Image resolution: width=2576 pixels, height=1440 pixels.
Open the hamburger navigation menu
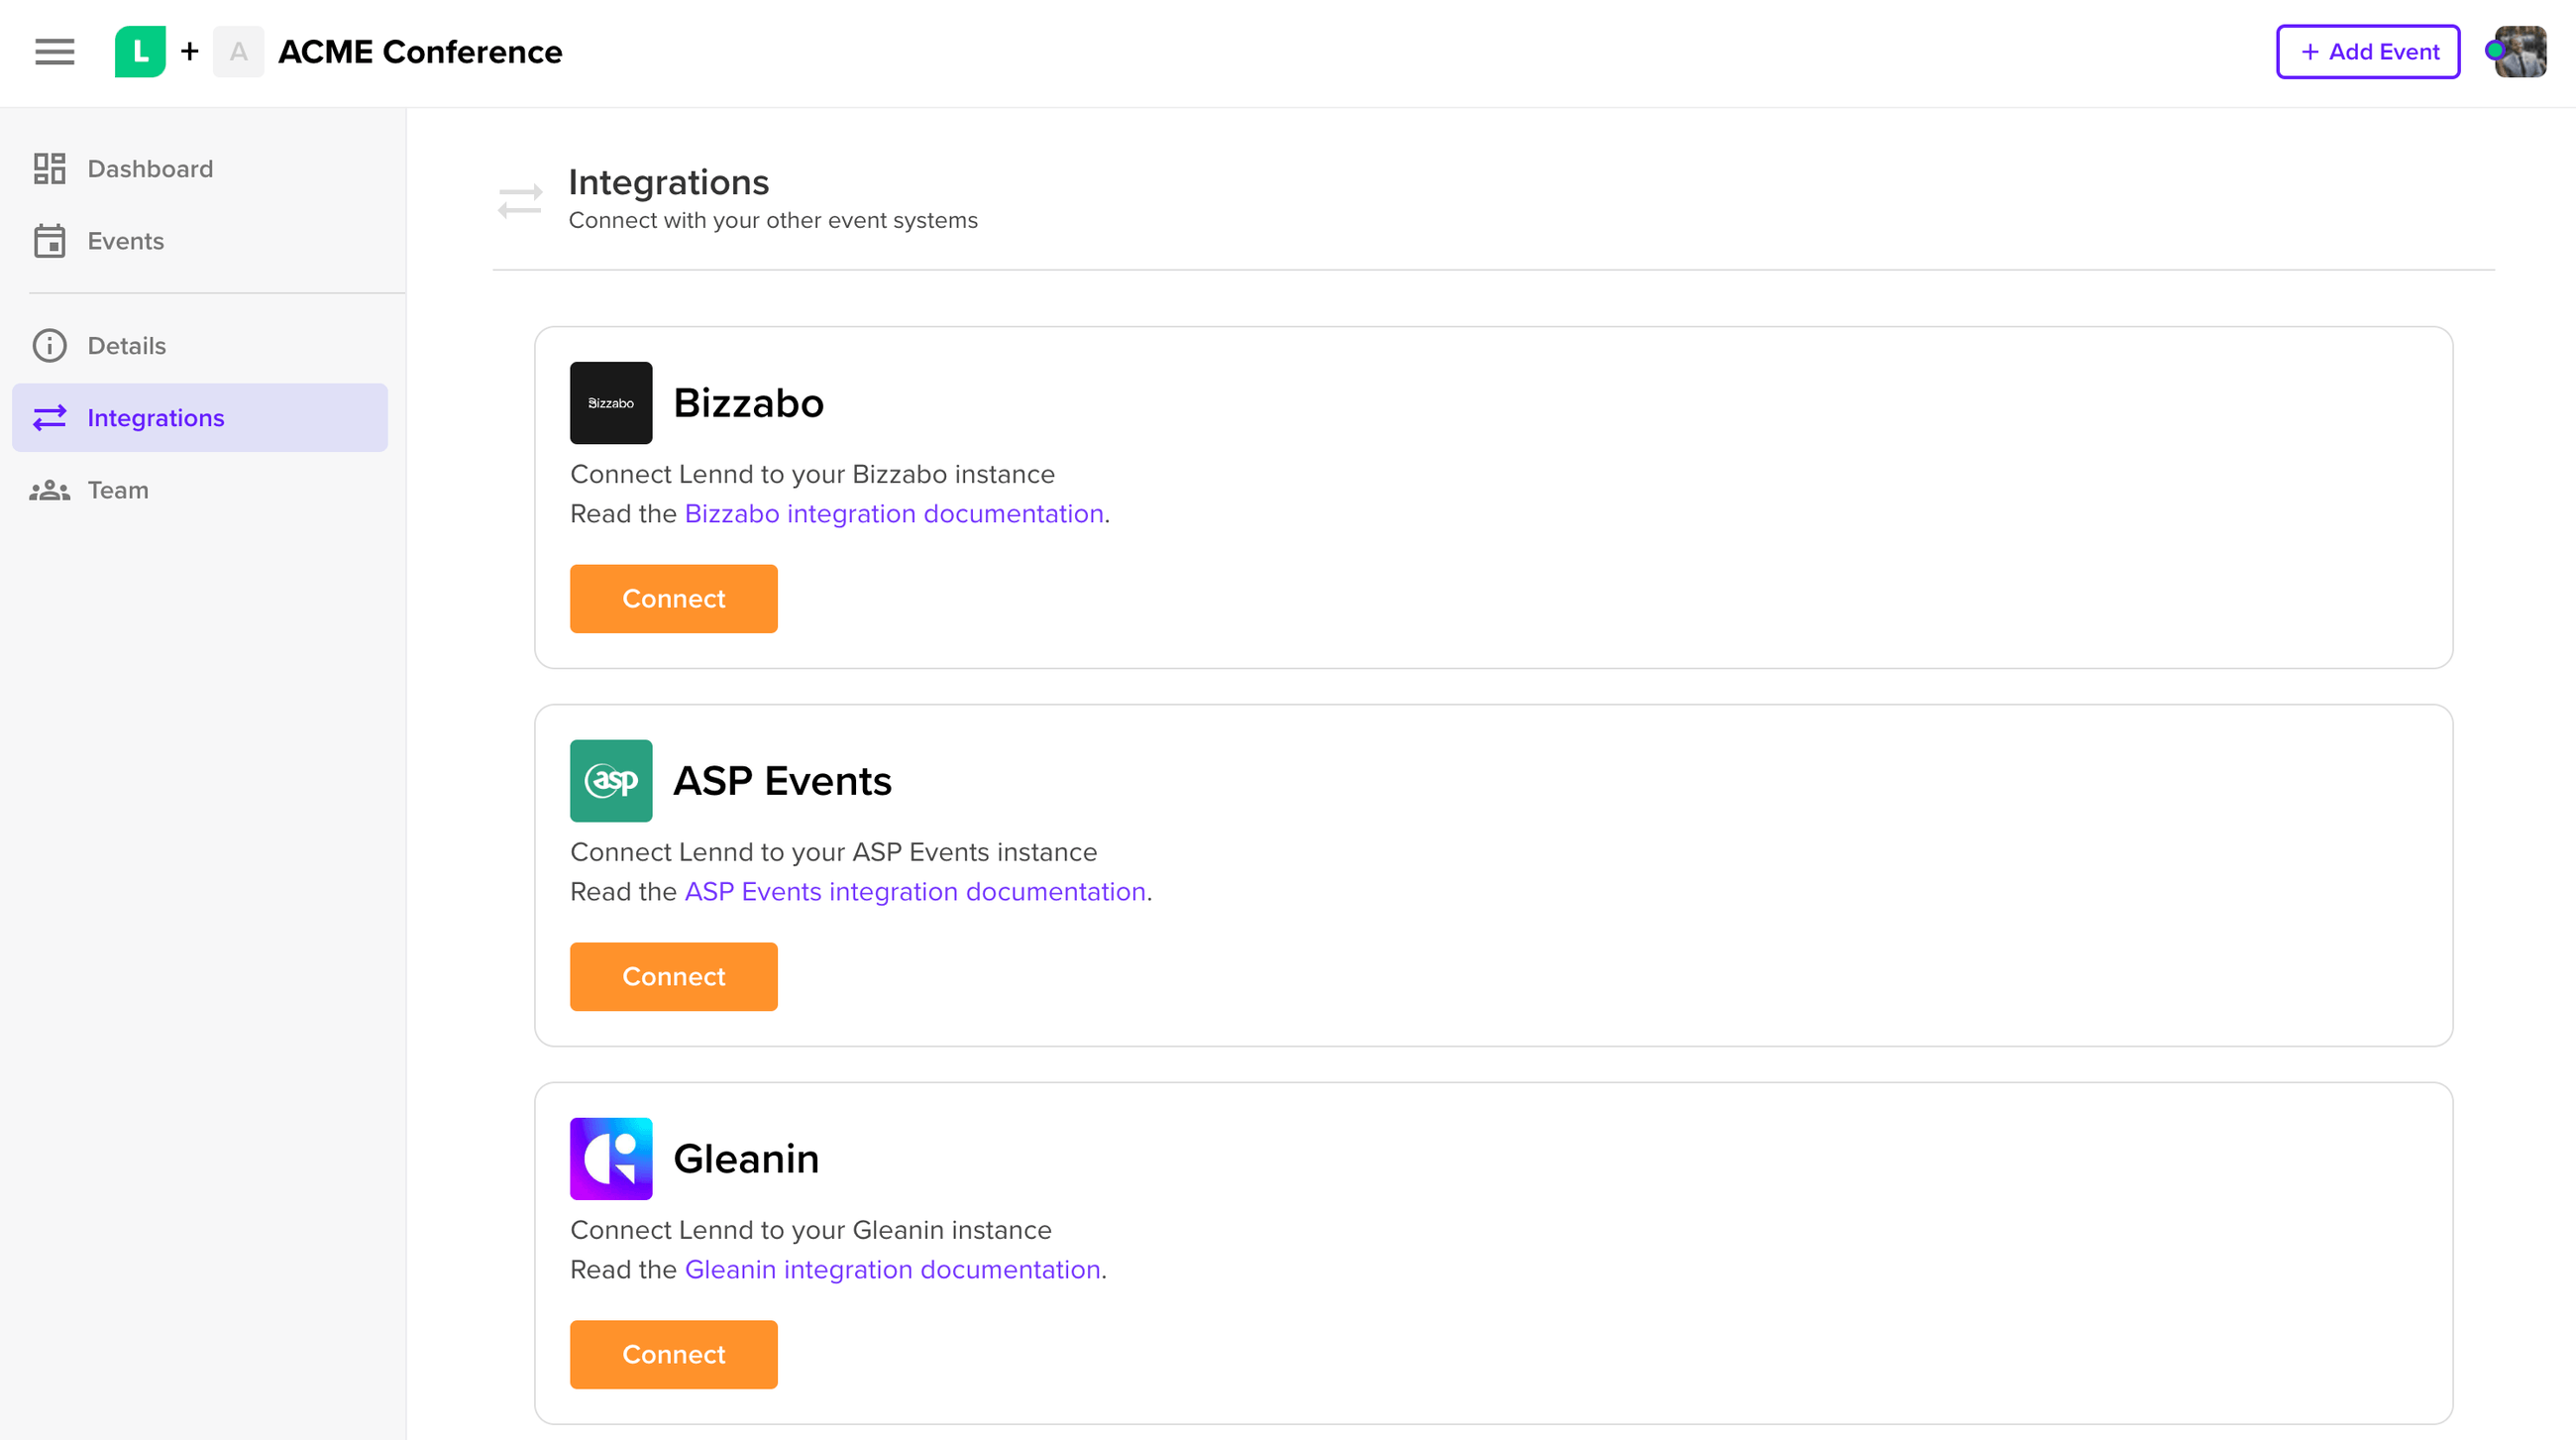54,52
